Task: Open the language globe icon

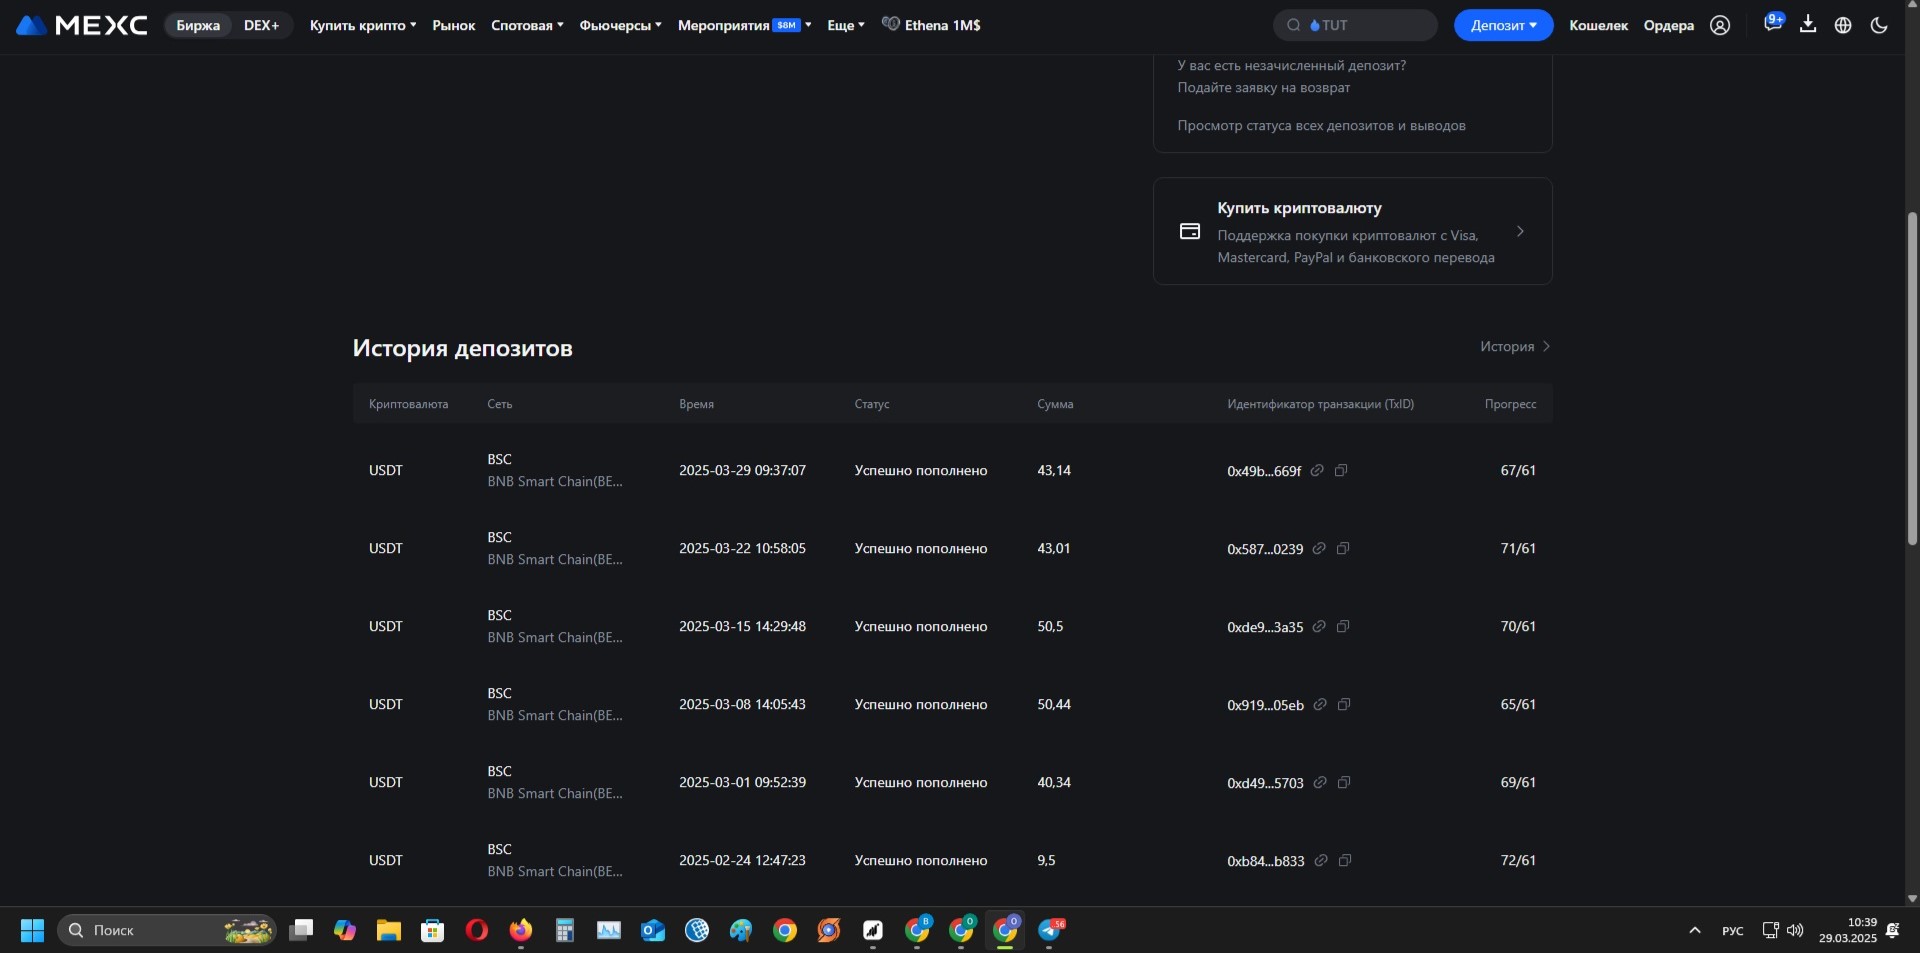Action: tap(1843, 25)
